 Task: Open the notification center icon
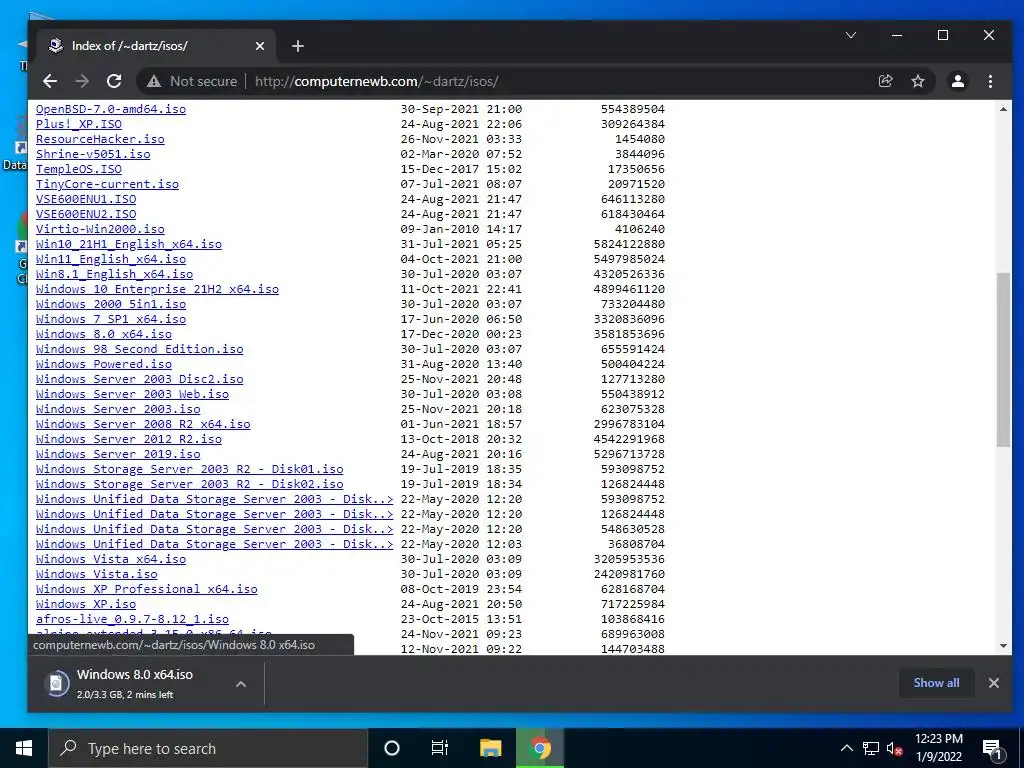(992, 748)
